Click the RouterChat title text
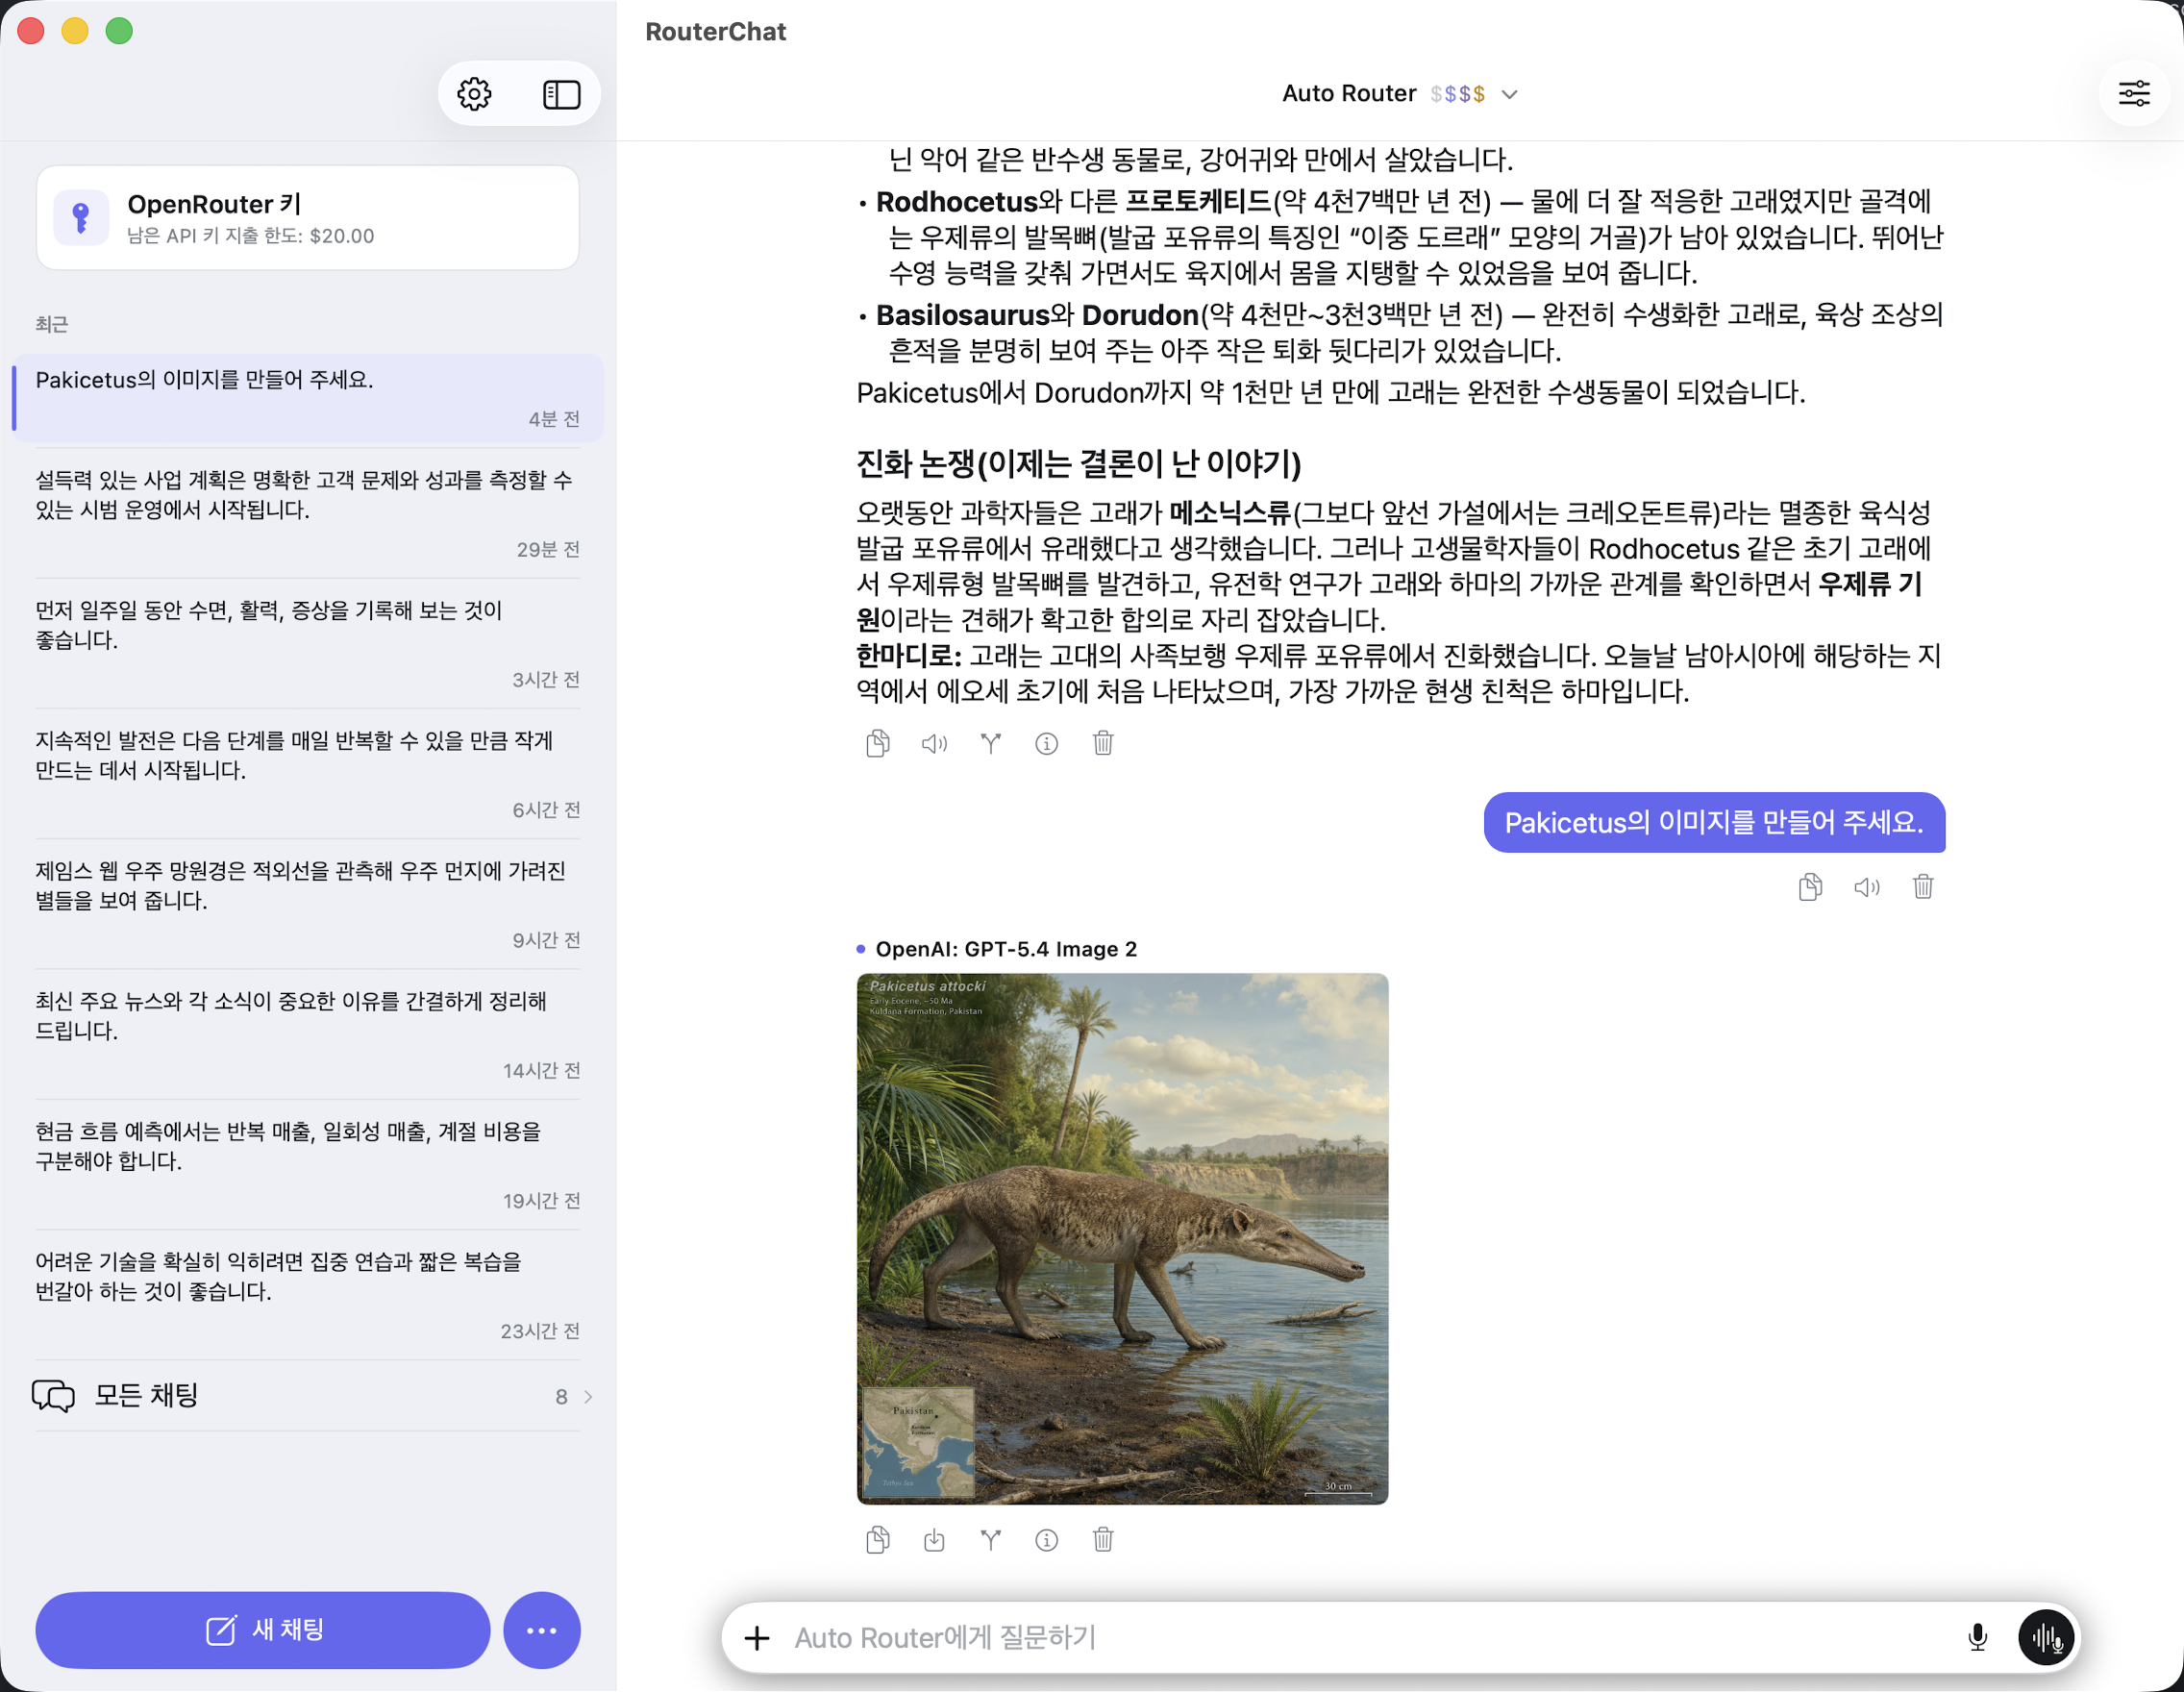2184x1692 pixels. 716,32
